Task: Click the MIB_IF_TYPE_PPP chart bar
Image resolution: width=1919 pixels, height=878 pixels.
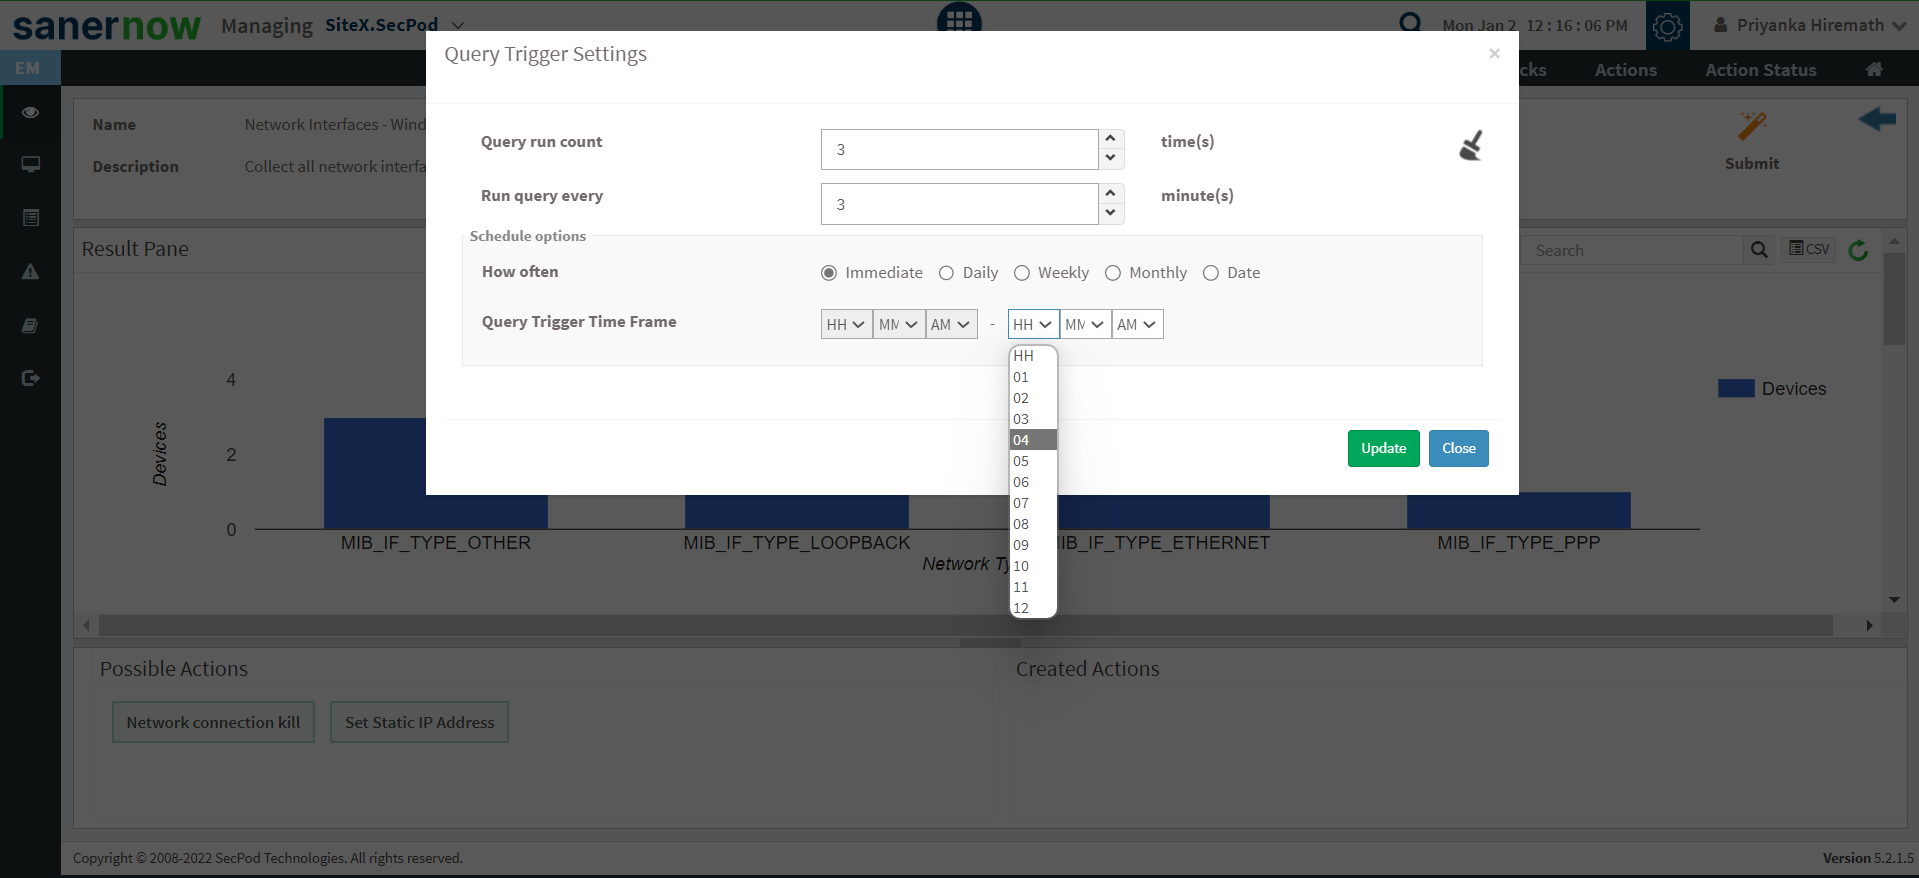Action: 1518,510
